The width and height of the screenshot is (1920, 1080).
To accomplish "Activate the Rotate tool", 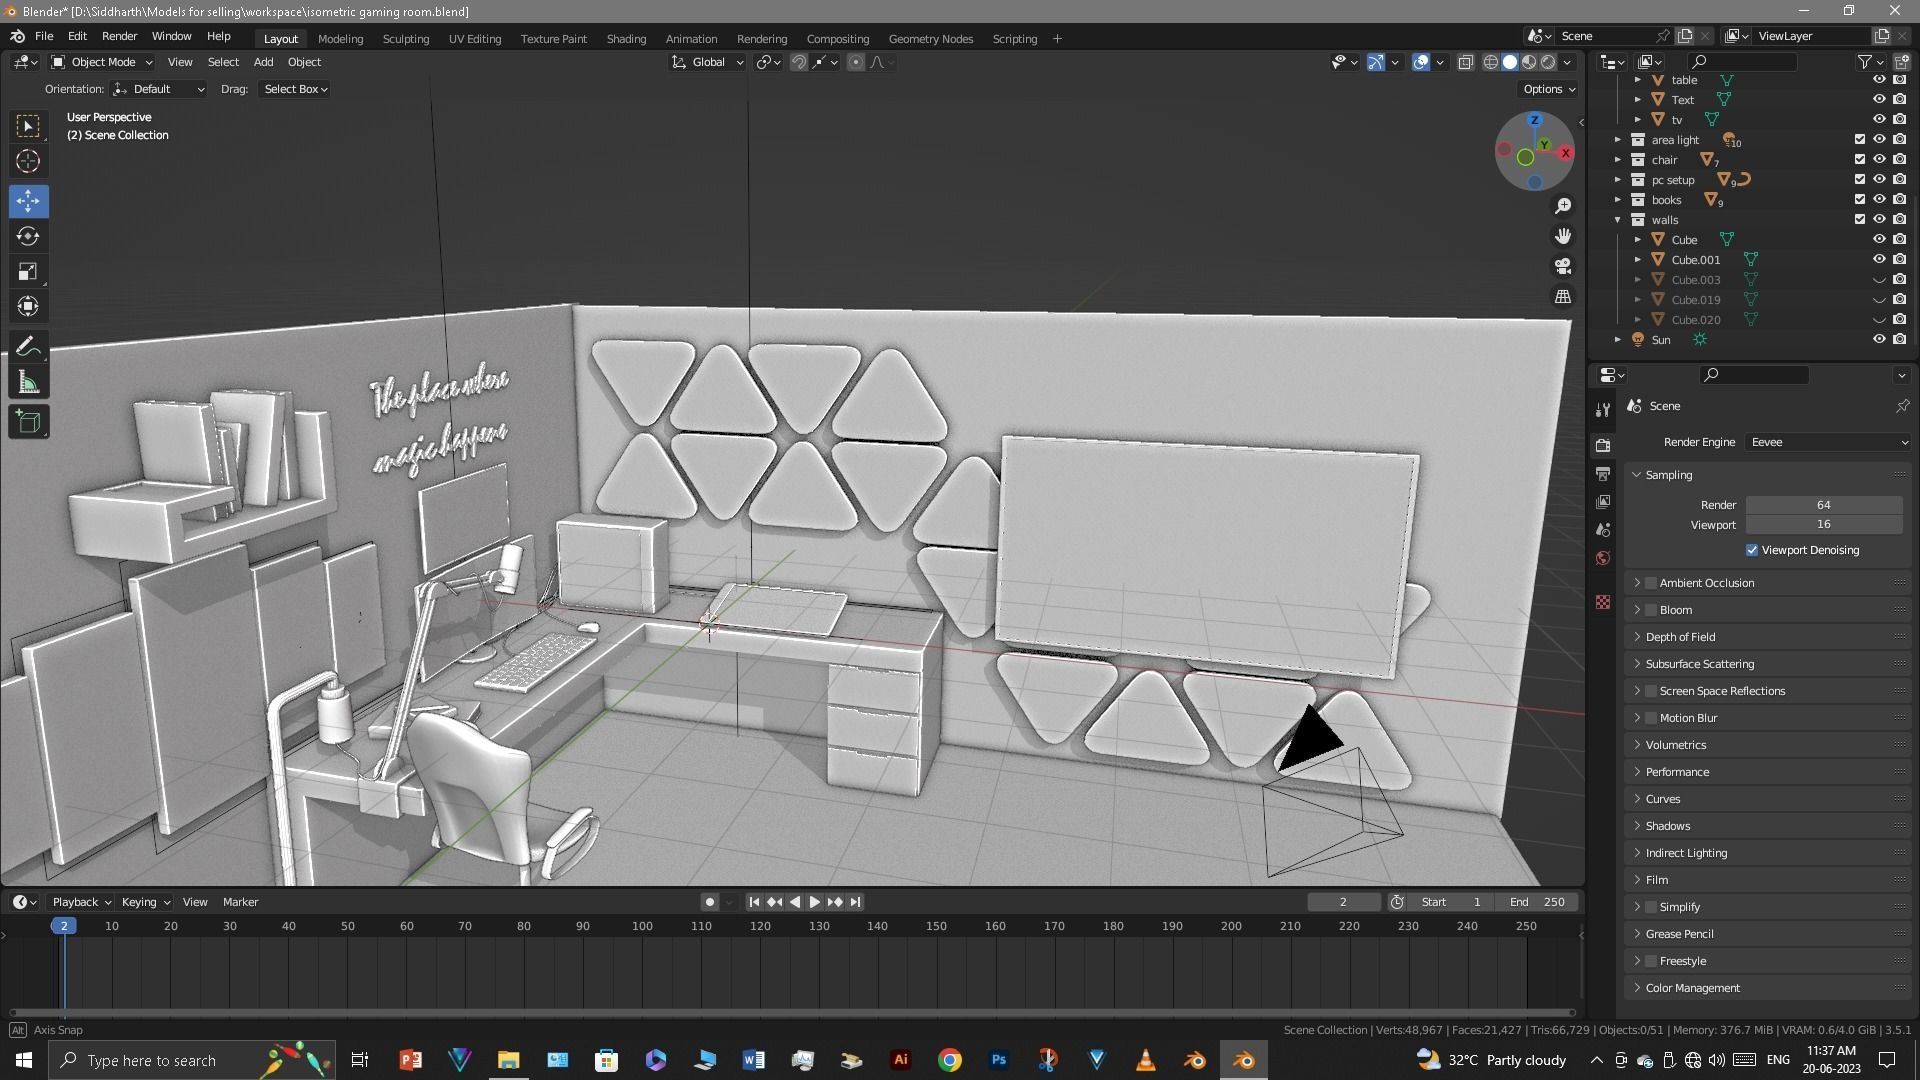I will coord(28,236).
